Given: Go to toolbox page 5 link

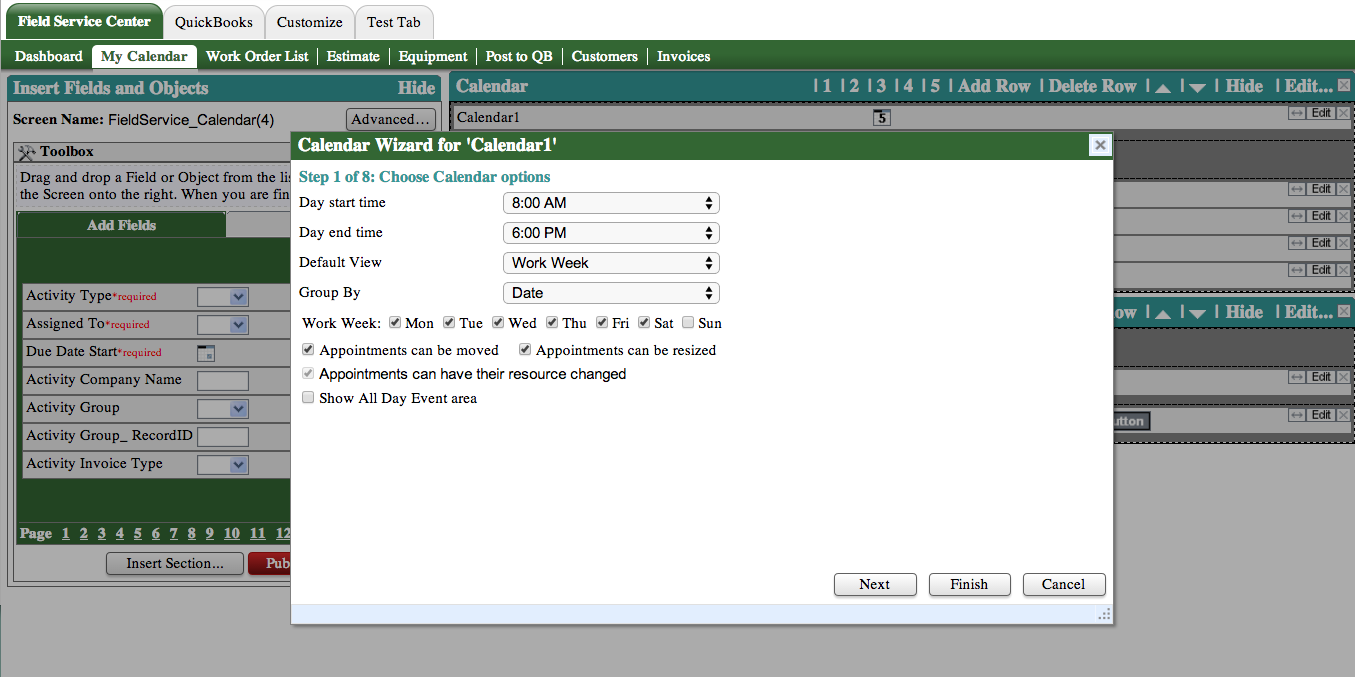Looking at the screenshot, I should (137, 533).
